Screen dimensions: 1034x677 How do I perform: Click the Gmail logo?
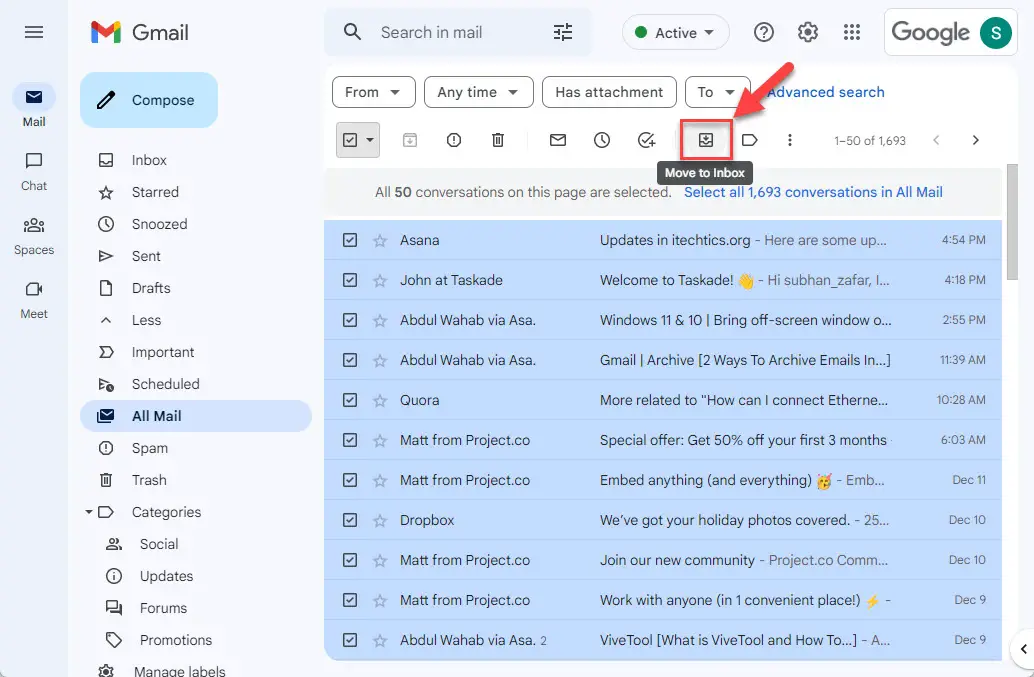coord(140,32)
